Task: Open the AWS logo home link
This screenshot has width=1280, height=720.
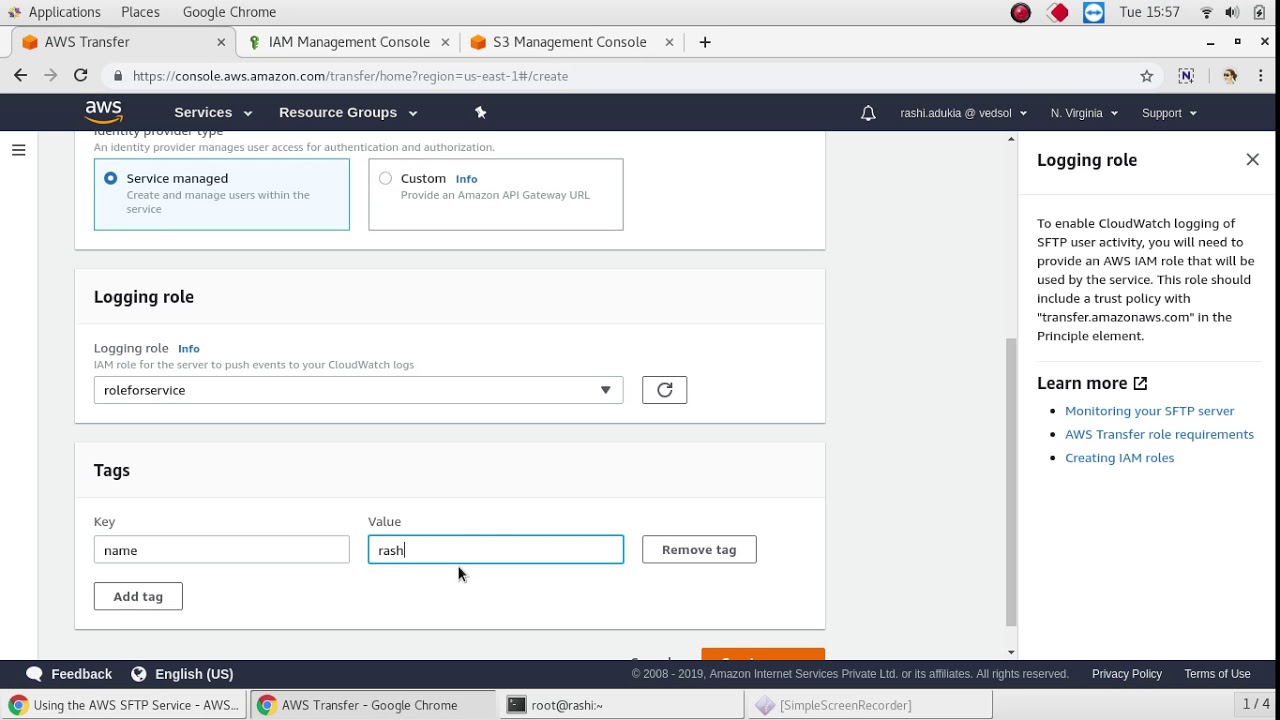Action: 103,112
